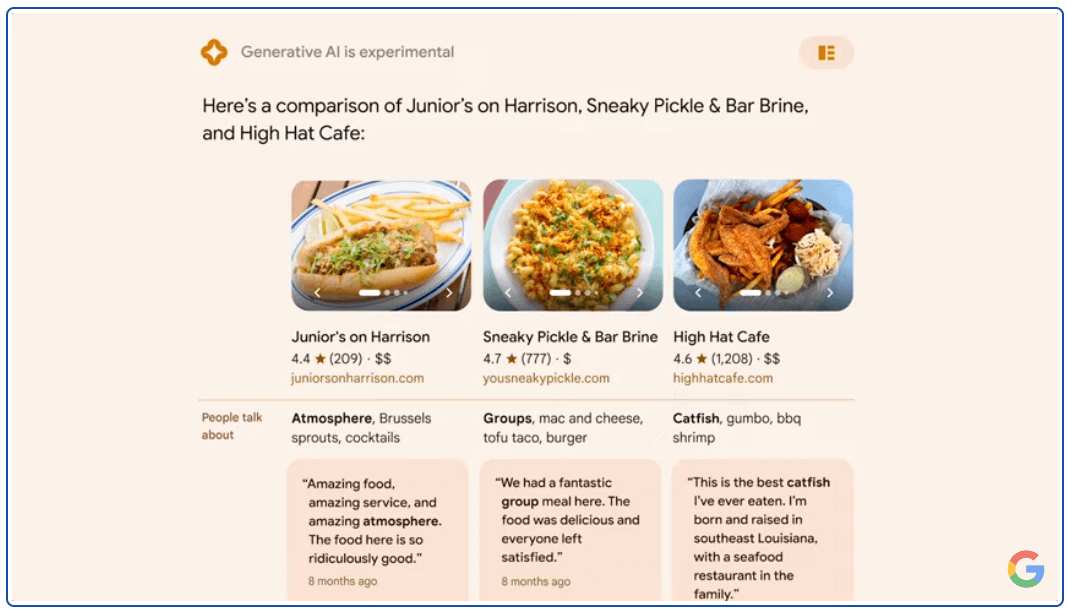Viewport: 1067px width, 612px height.
Task: Show previous photo of Sneaky Pickle
Action: click(508, 293)
